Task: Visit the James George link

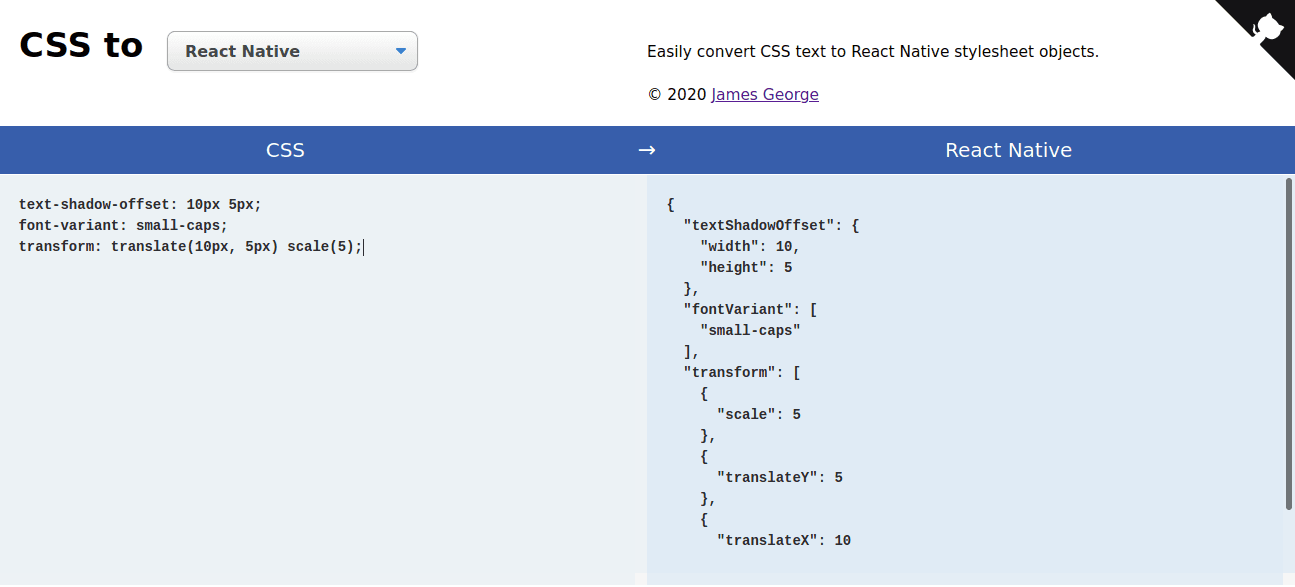Action: tap(764, 95)
